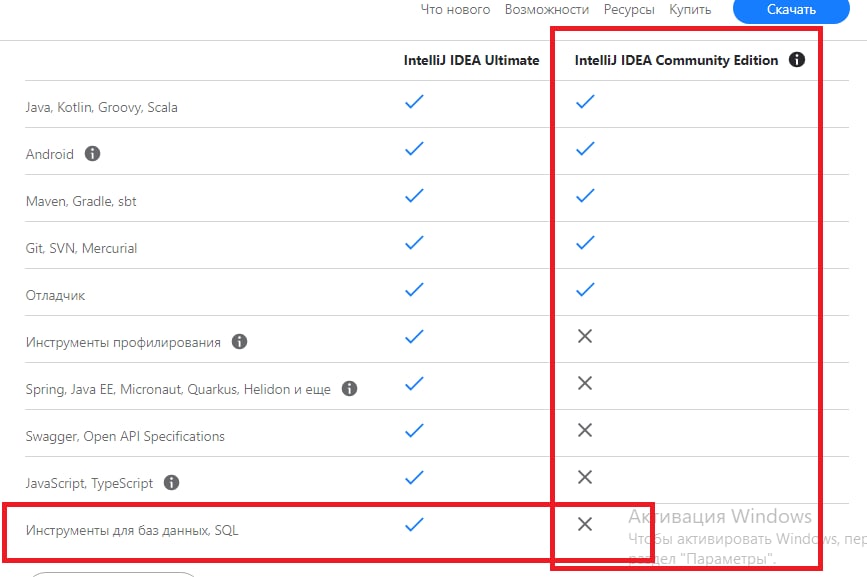Screen dimensions: 867x577
Task: Open the Возможности menu item
Action: 547,9
